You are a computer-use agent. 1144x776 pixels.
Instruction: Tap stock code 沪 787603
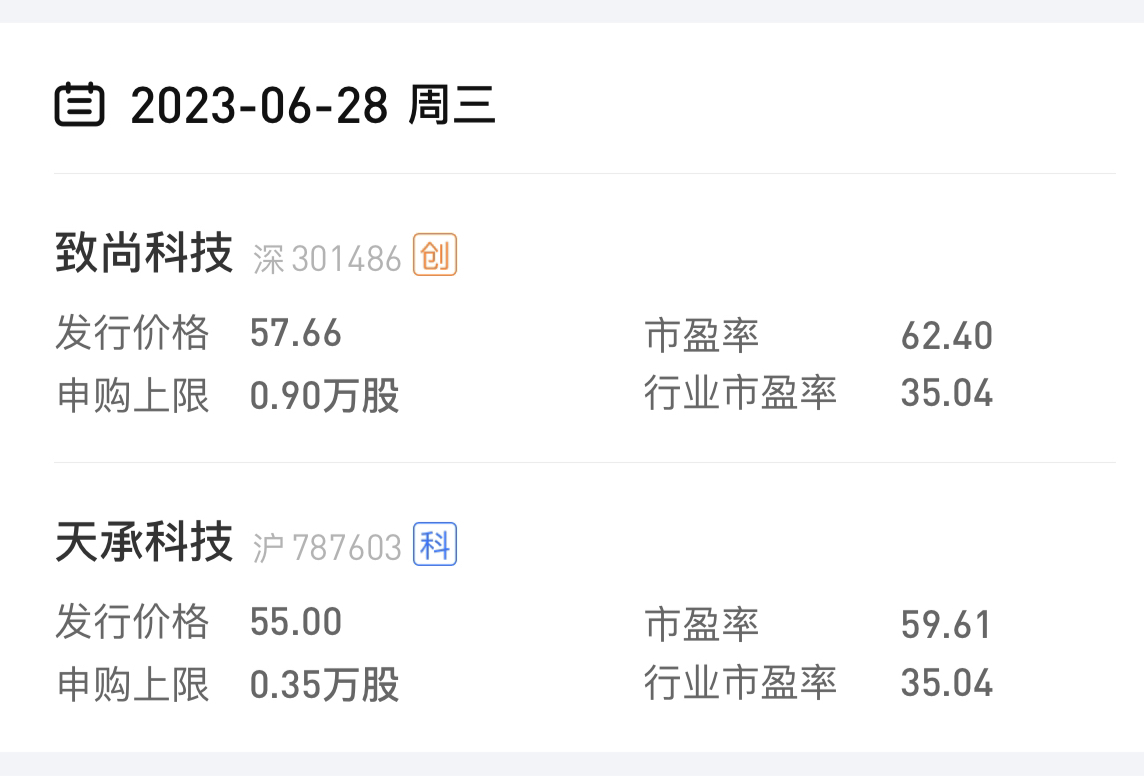click(327, 548)
